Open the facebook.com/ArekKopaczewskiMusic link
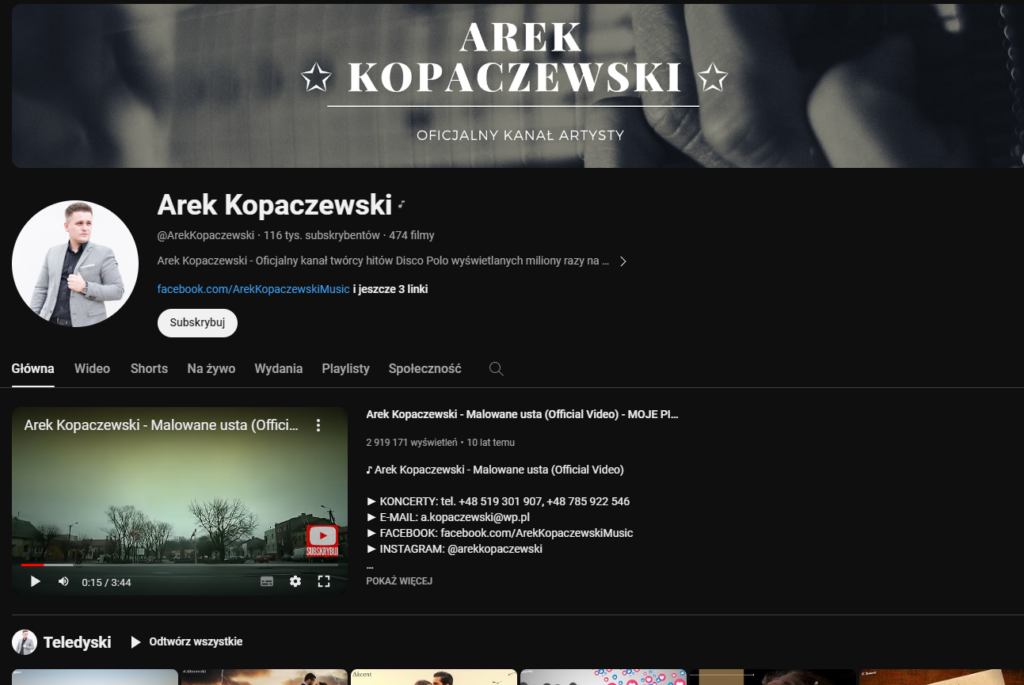The height and width of the screenshot is (685, 1024). click(253, 289)
